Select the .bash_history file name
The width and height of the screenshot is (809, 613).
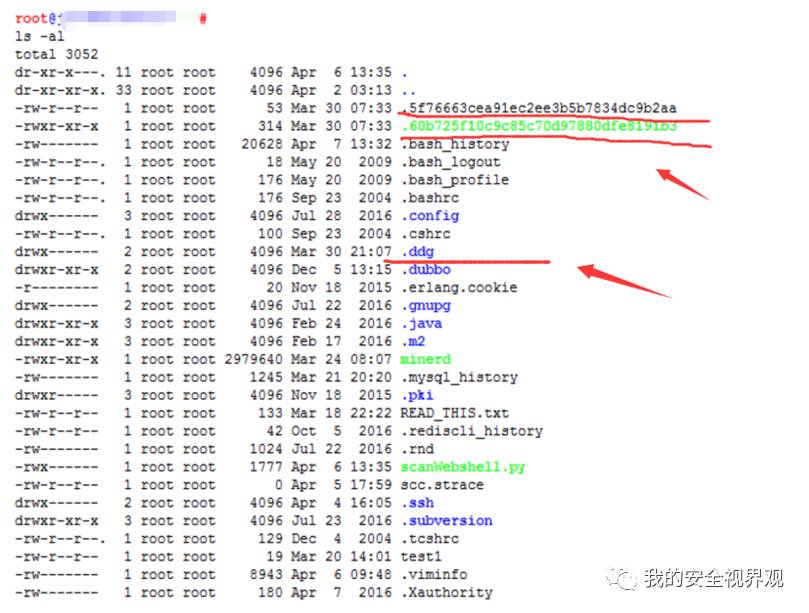[455, 144]
